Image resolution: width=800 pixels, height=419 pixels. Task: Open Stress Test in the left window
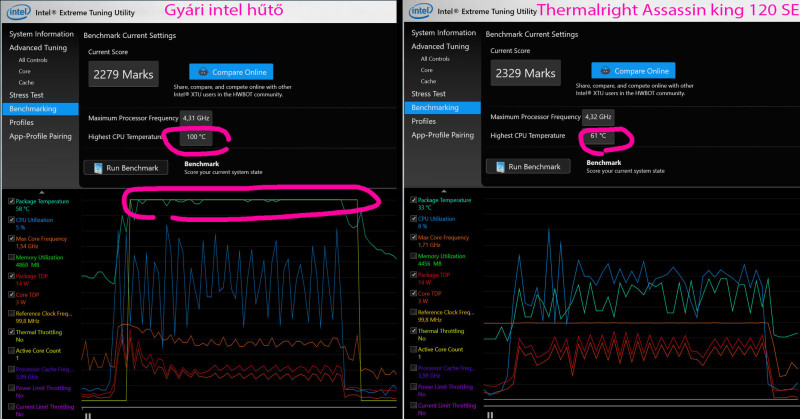tap(26, 95)
